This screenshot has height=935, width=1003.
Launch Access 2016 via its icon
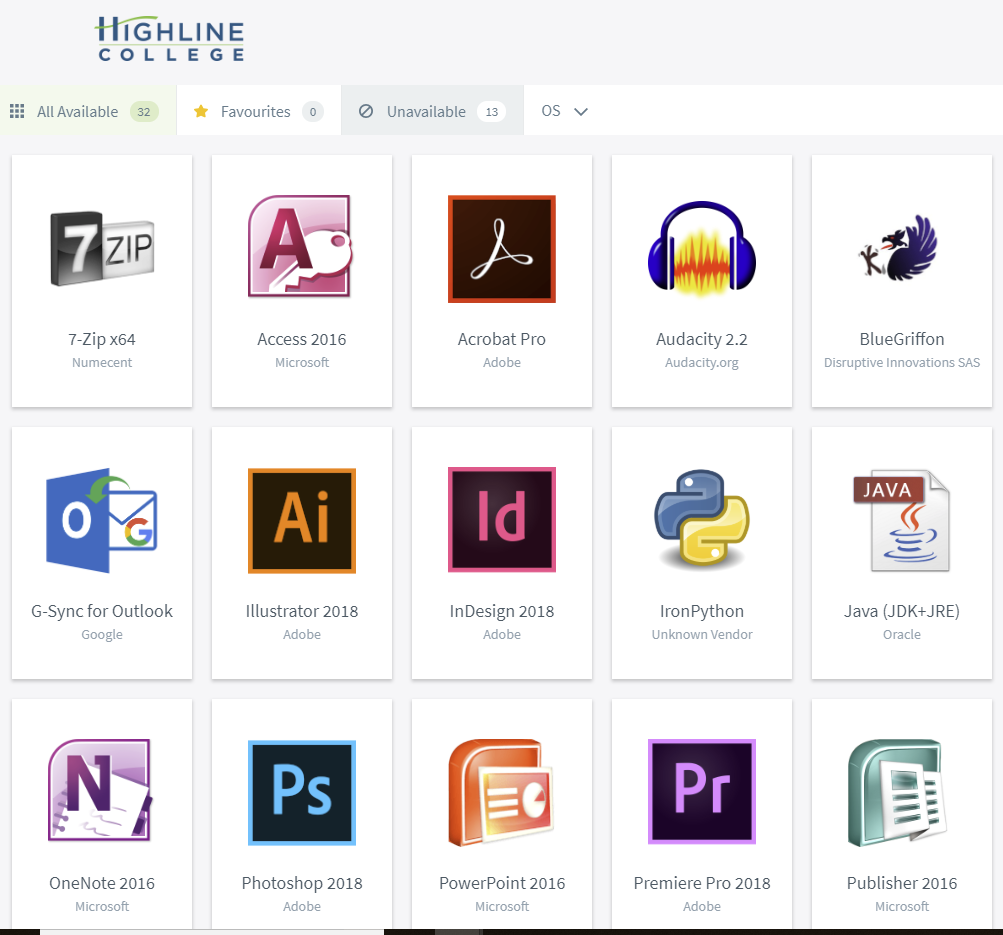(x=301, y=247)
